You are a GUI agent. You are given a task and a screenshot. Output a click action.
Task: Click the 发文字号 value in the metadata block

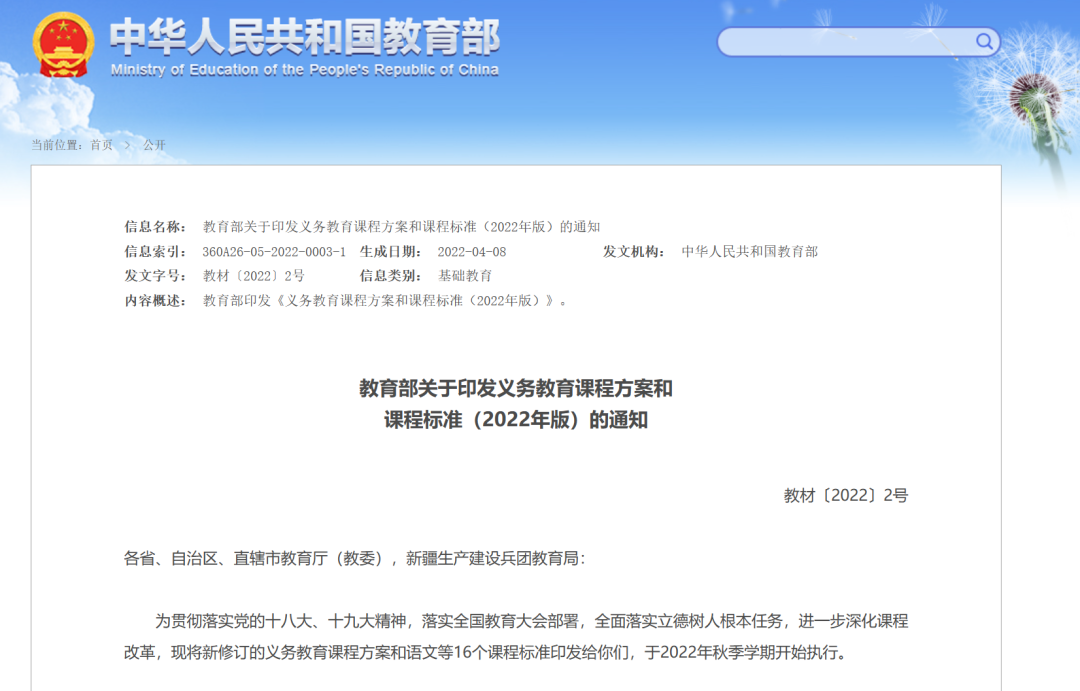coord(253,276)
